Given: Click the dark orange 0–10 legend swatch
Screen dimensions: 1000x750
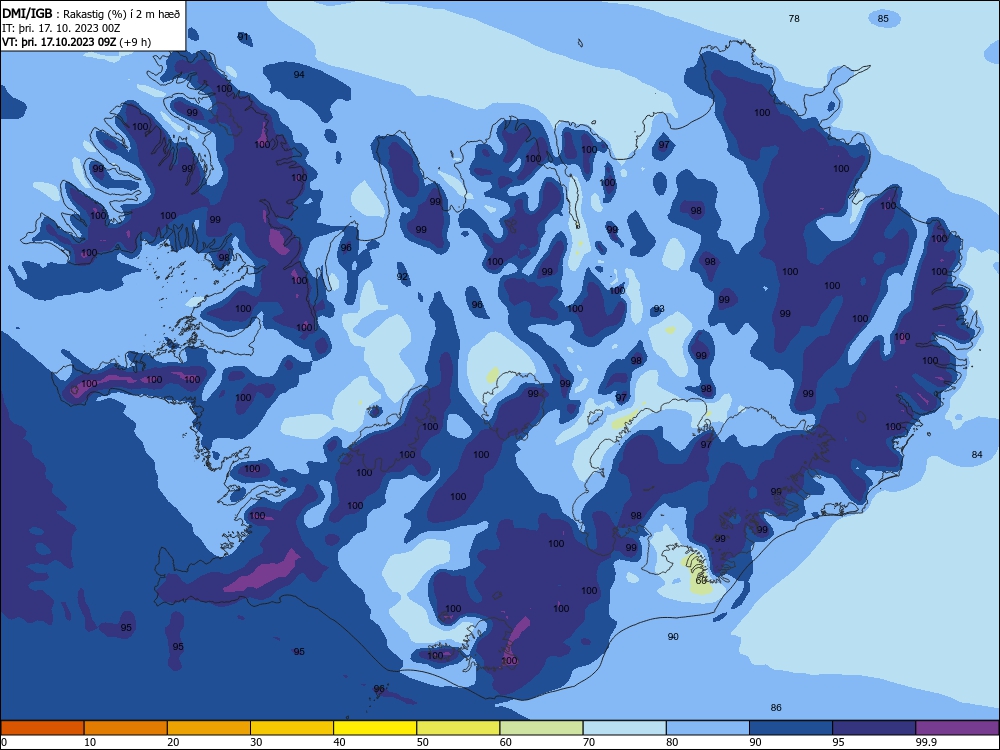Looking at the screenshot, I should click(42, 728).
